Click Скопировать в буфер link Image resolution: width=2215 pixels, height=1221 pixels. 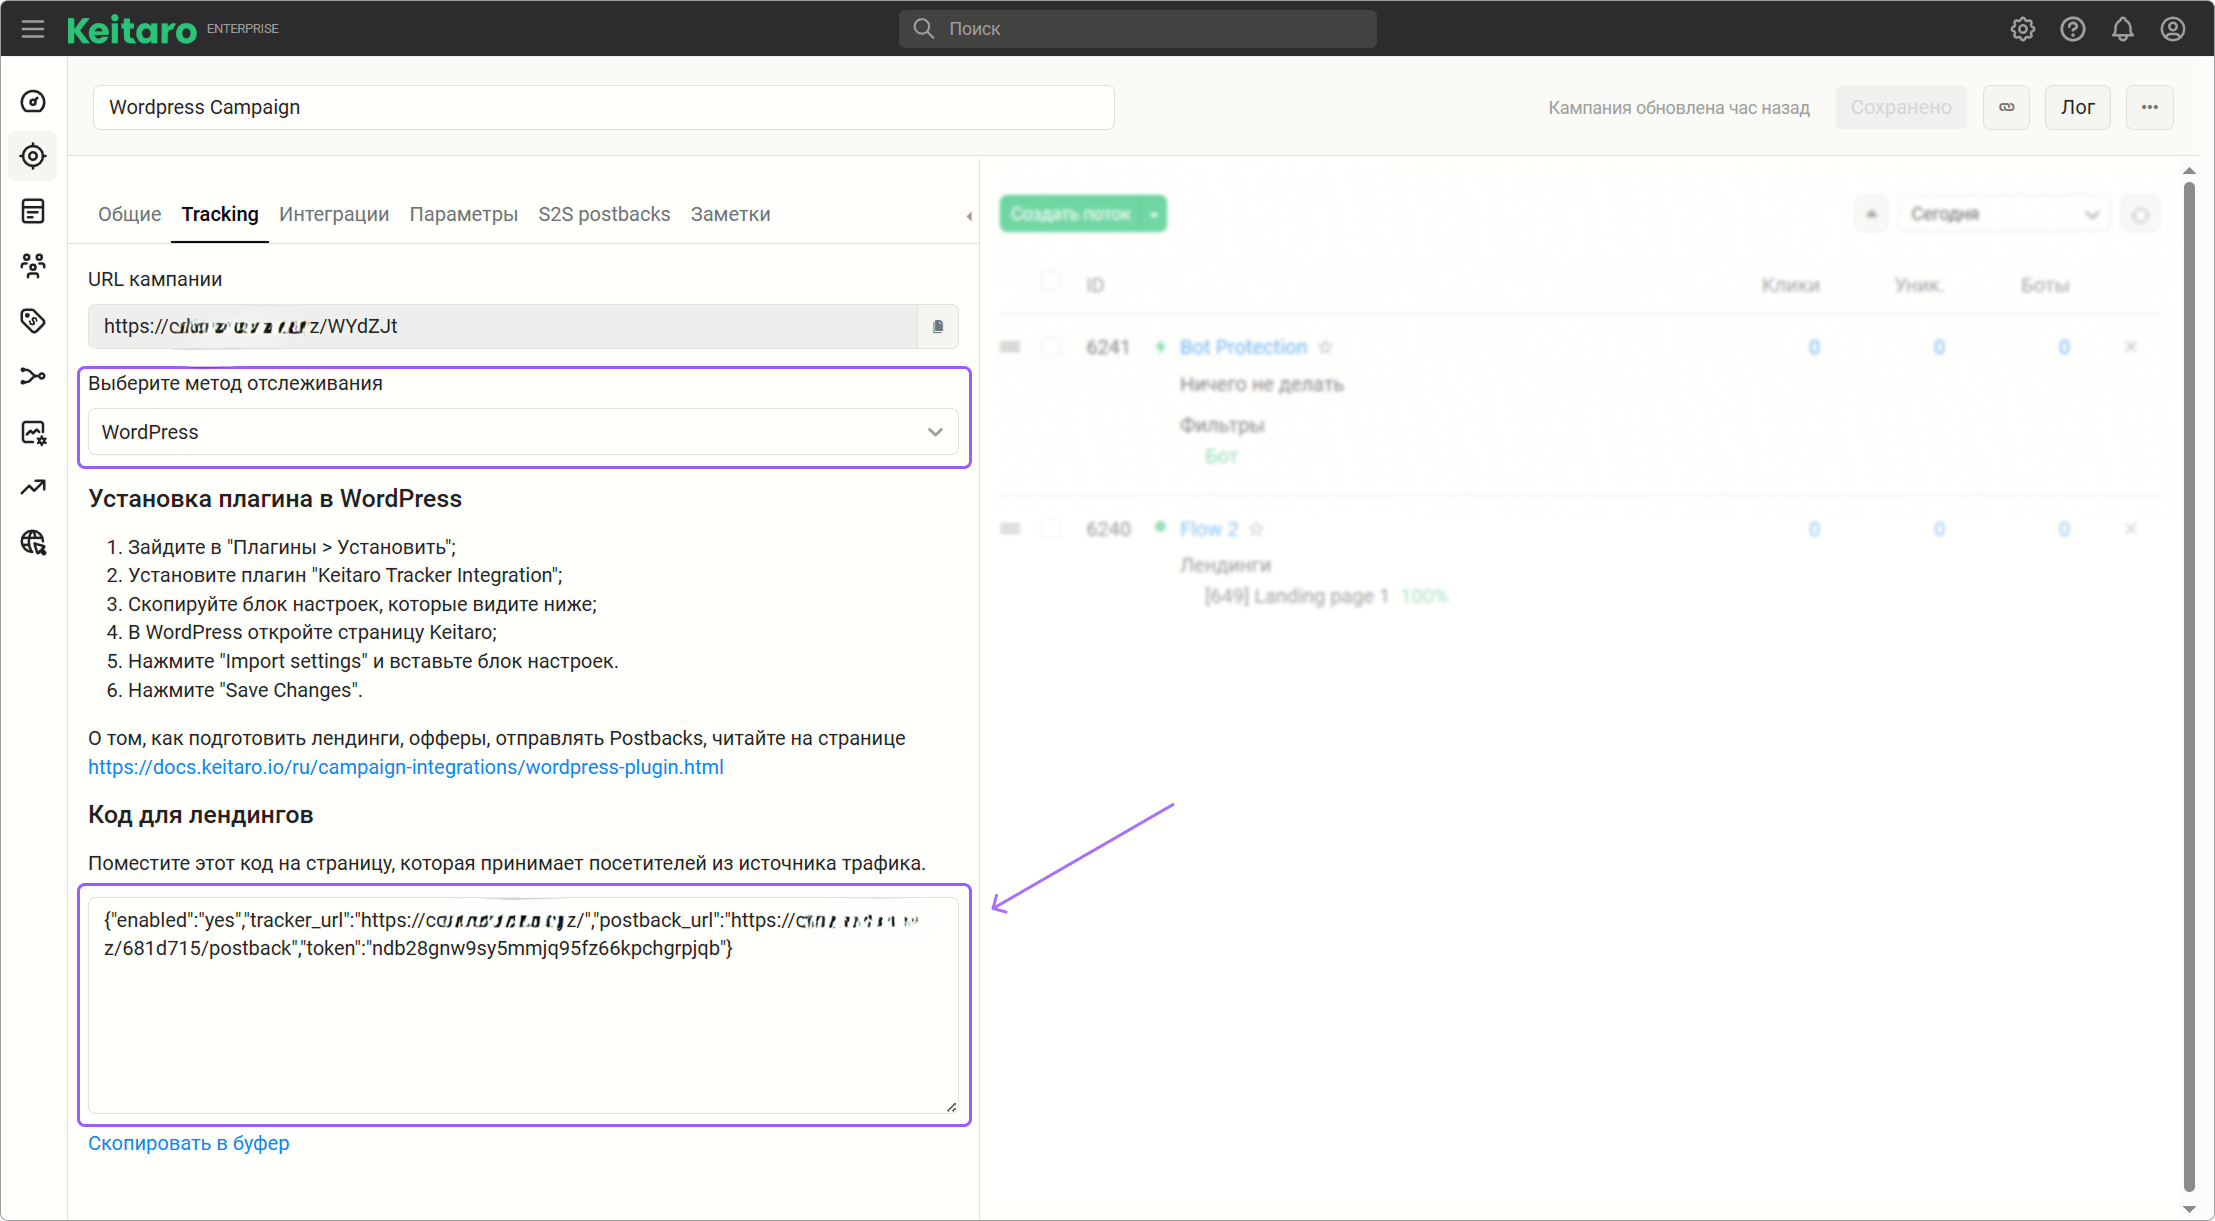pyautogui.click(x=189, y=1143)
